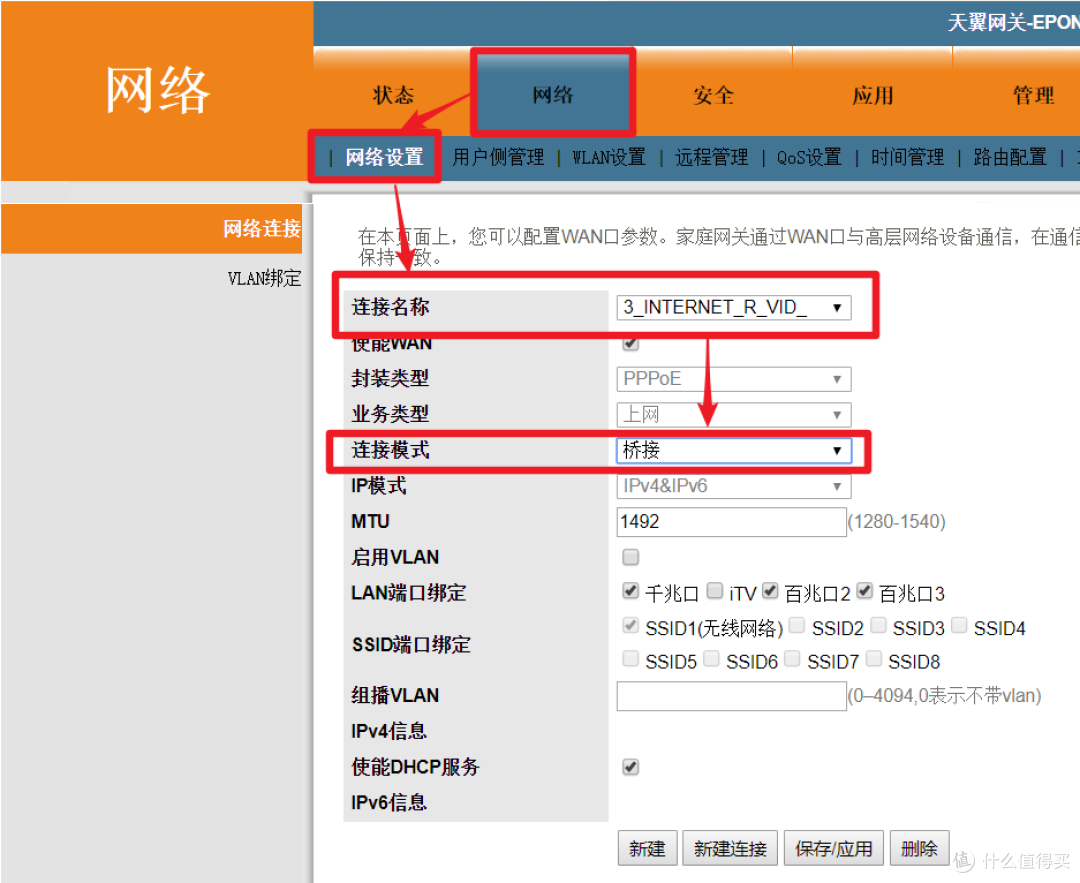Check the SSID2 binding checkbox
Screen dimensions: 1080x883
point(796,625)
